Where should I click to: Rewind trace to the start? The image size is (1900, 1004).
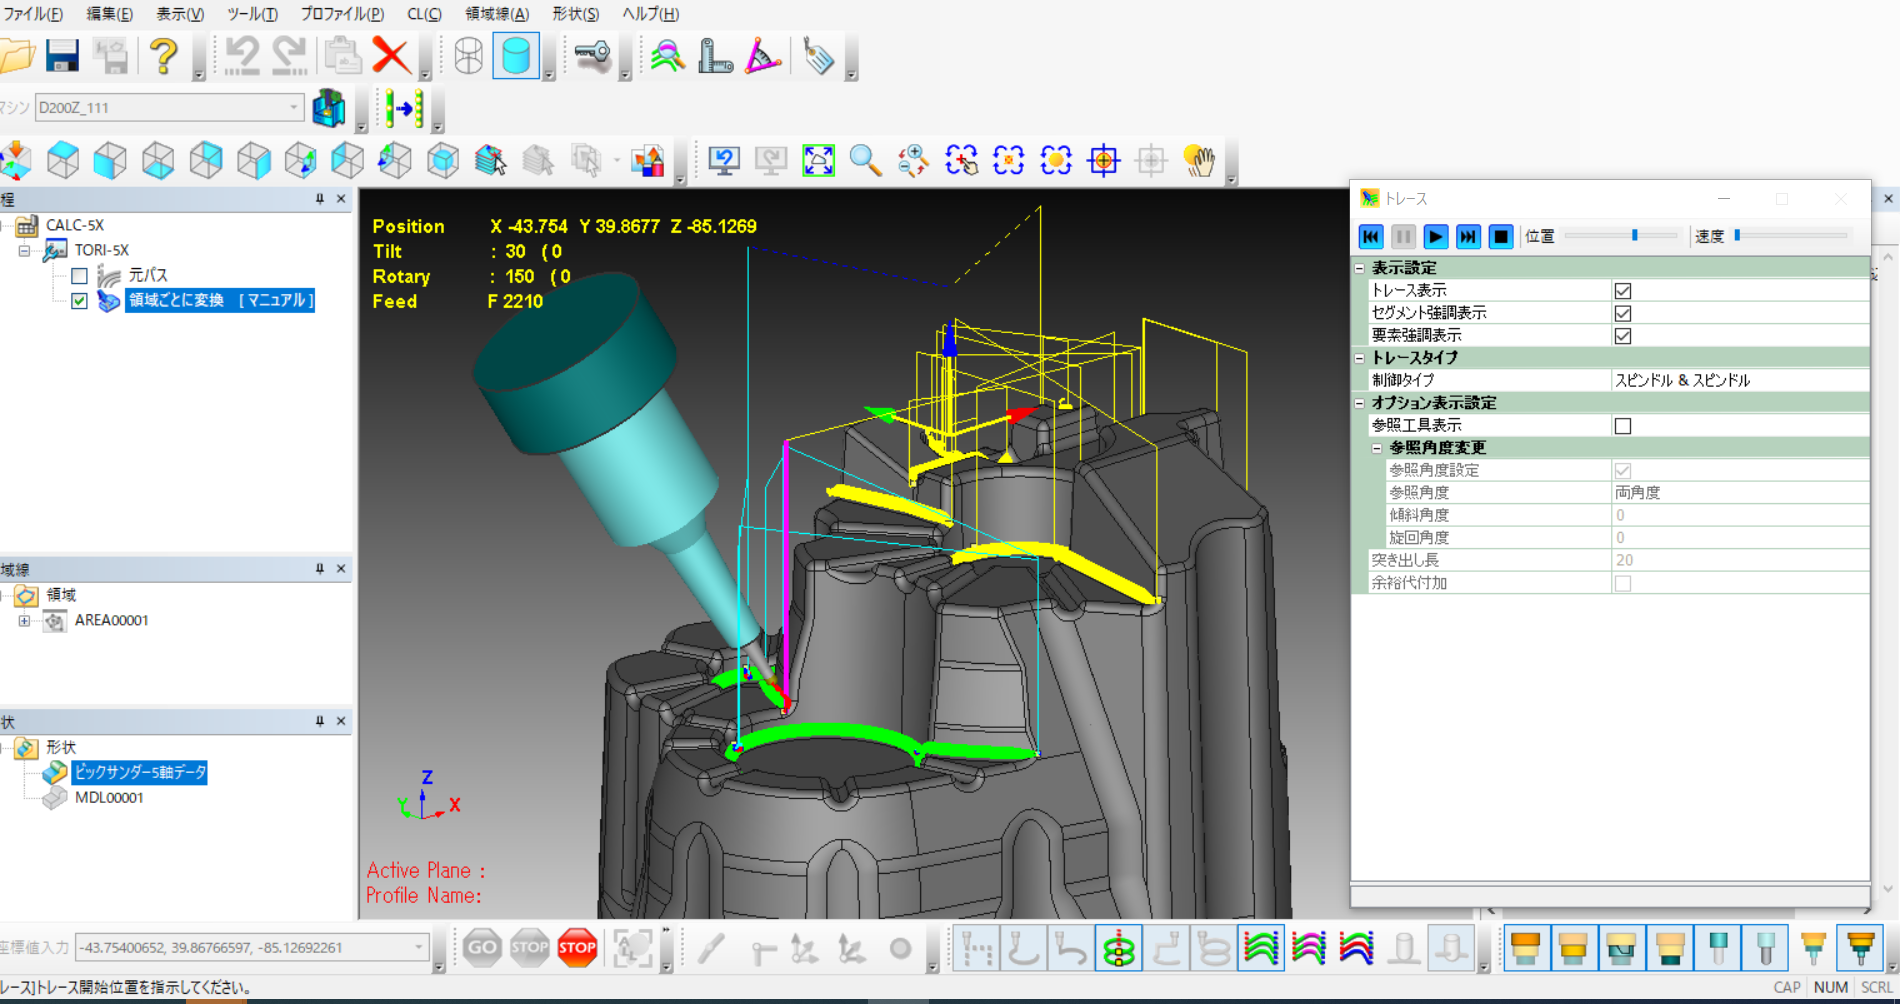pos(1371,236)
